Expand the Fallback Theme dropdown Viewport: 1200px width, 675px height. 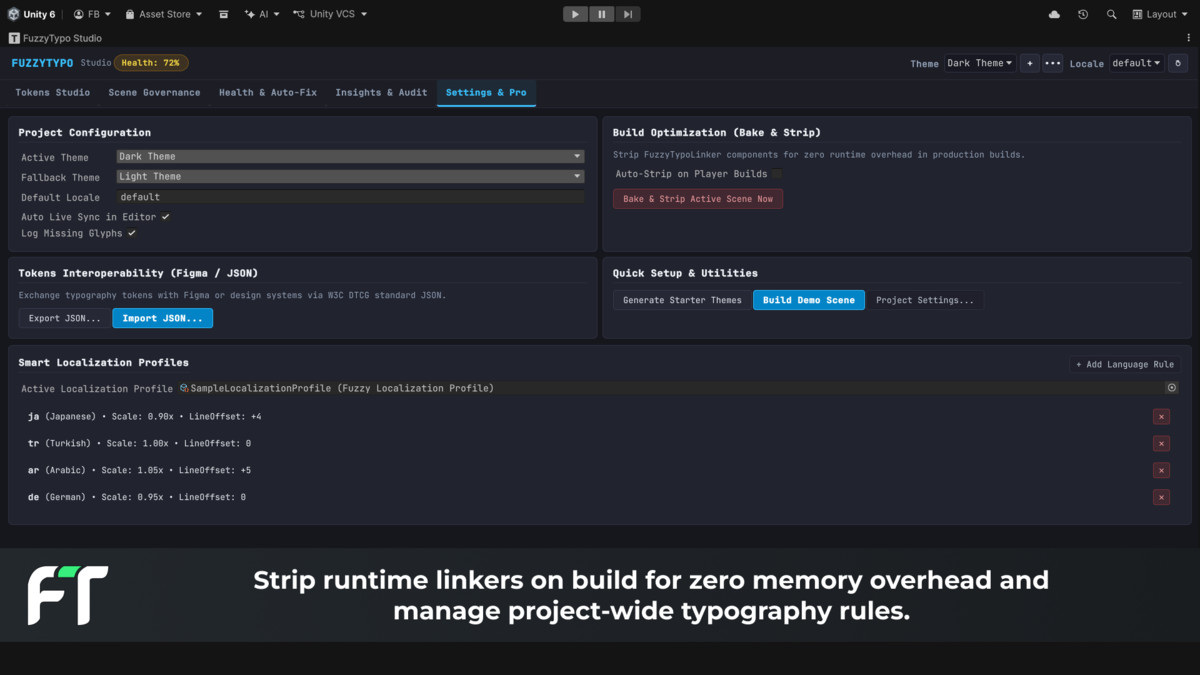(350, 177)
